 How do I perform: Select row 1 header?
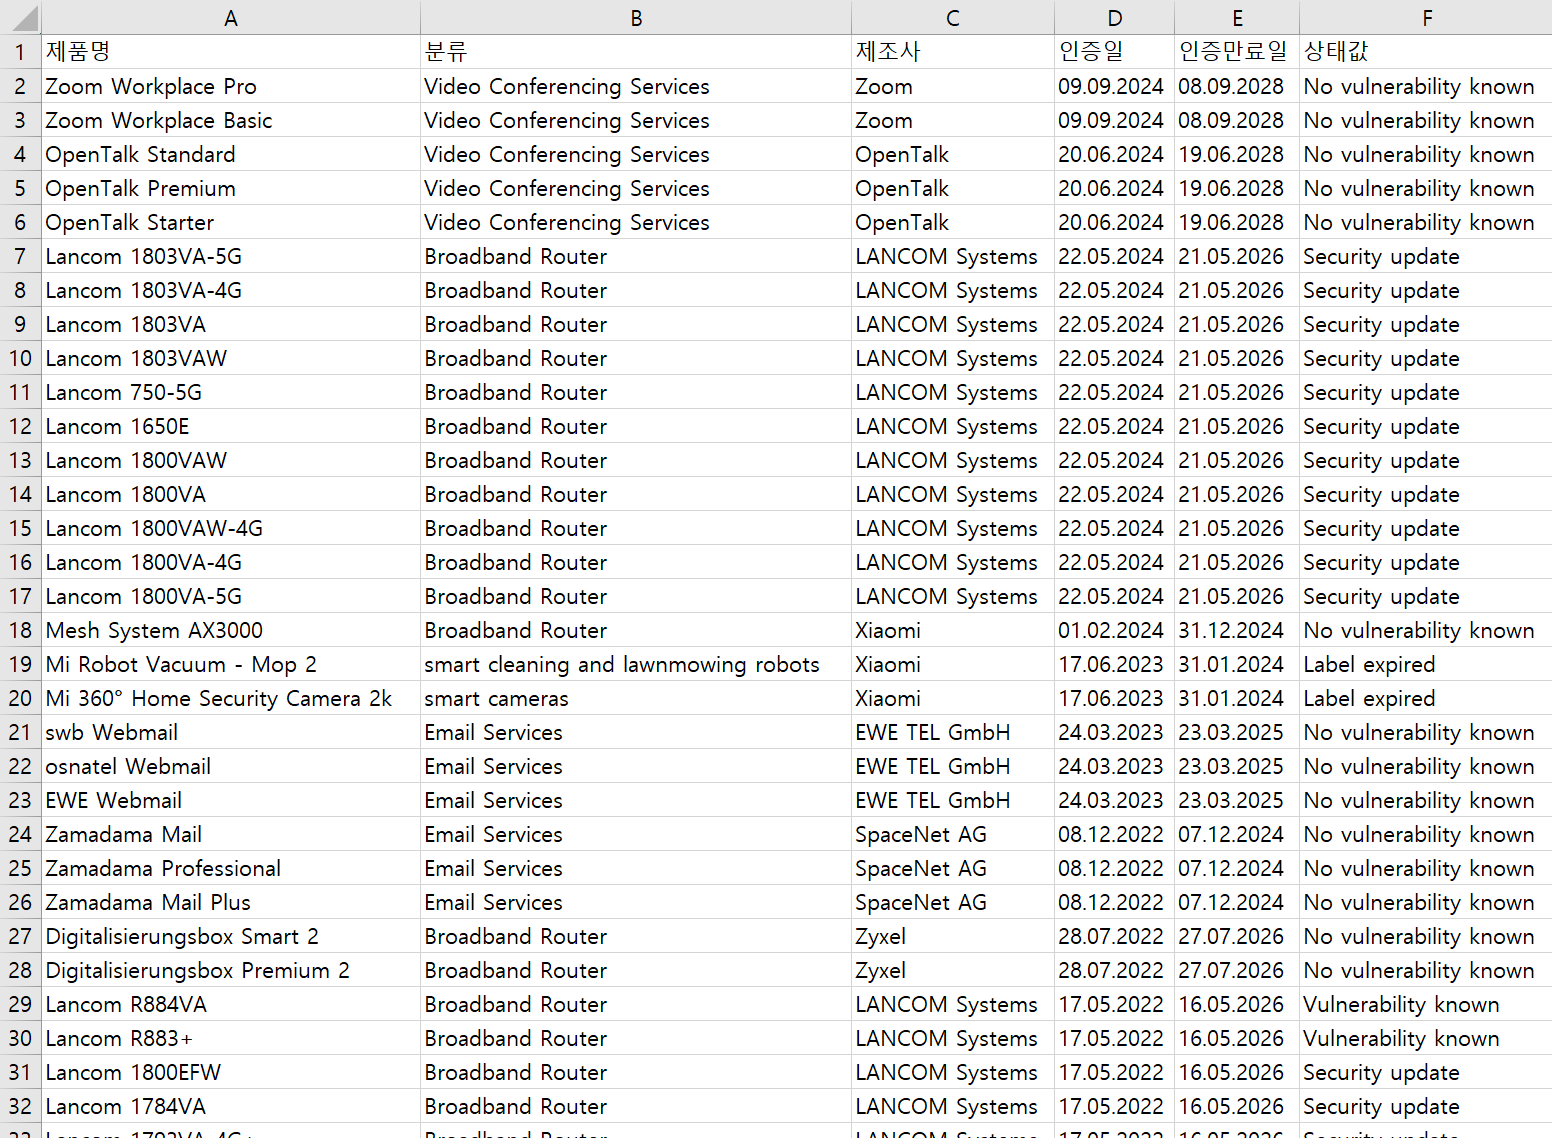20,52
